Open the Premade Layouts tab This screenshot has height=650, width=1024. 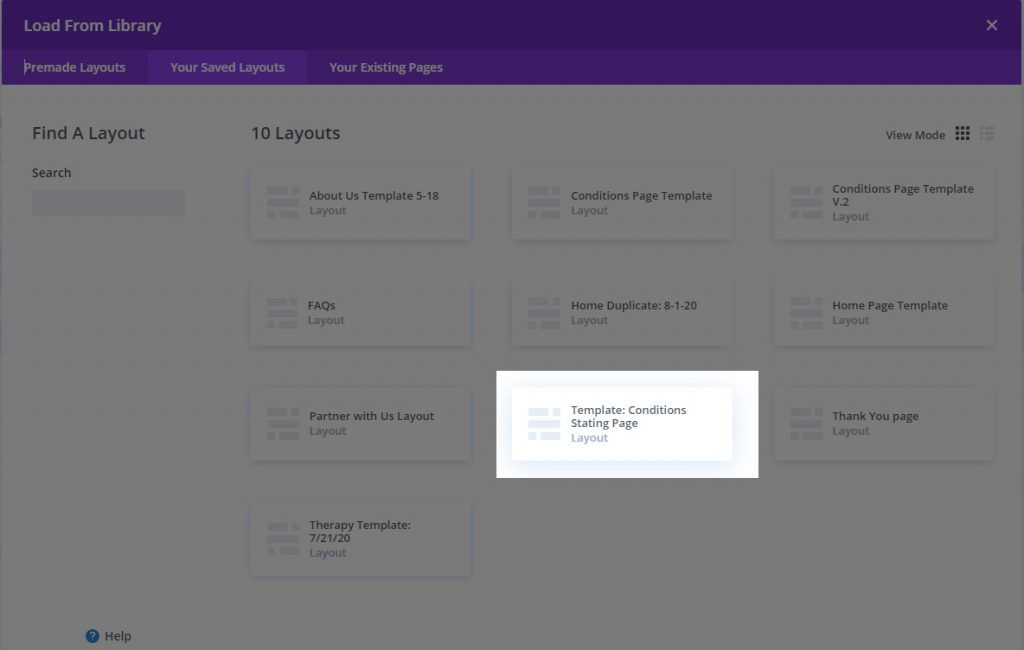tap(74, 67)
